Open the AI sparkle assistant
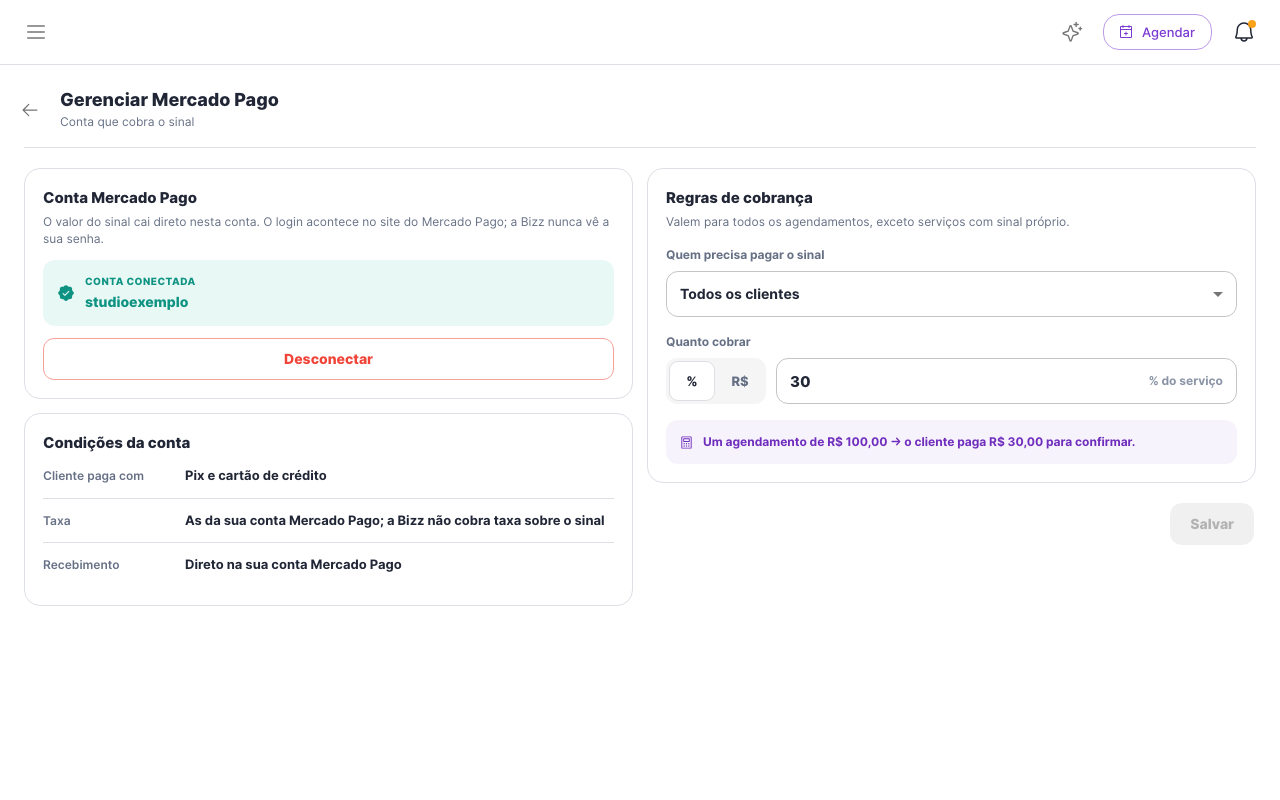Image resolution: width=1280 pixels, height=800 pixels. point(1072,32)
